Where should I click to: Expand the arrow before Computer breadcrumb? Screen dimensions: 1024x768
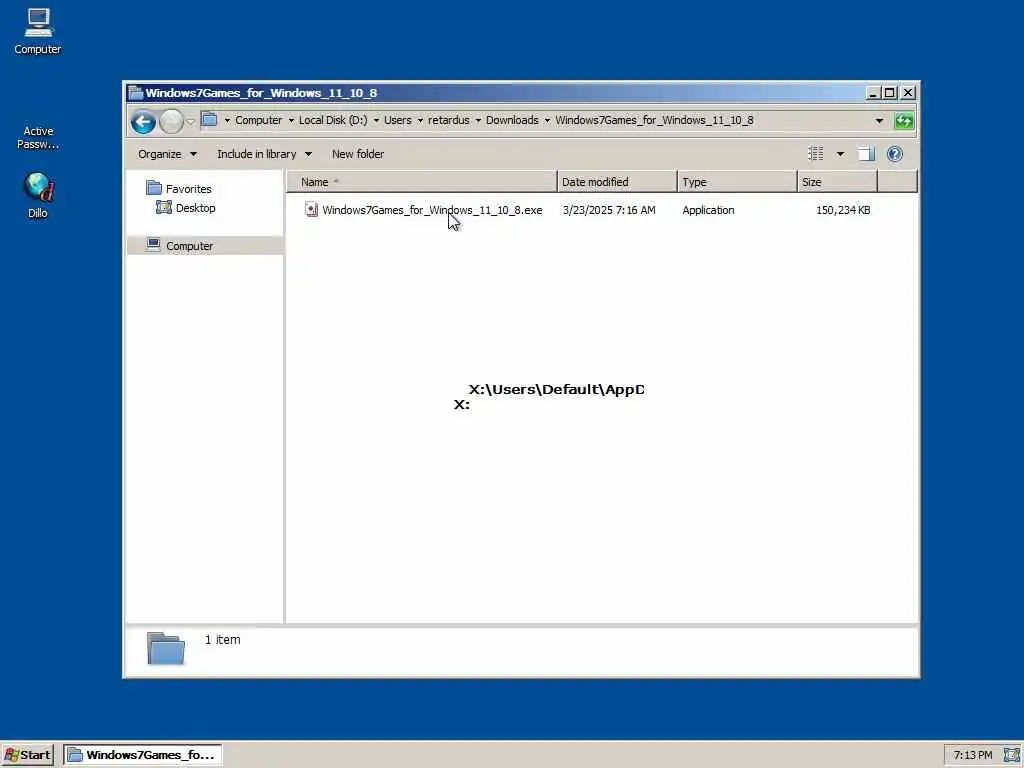227,120
